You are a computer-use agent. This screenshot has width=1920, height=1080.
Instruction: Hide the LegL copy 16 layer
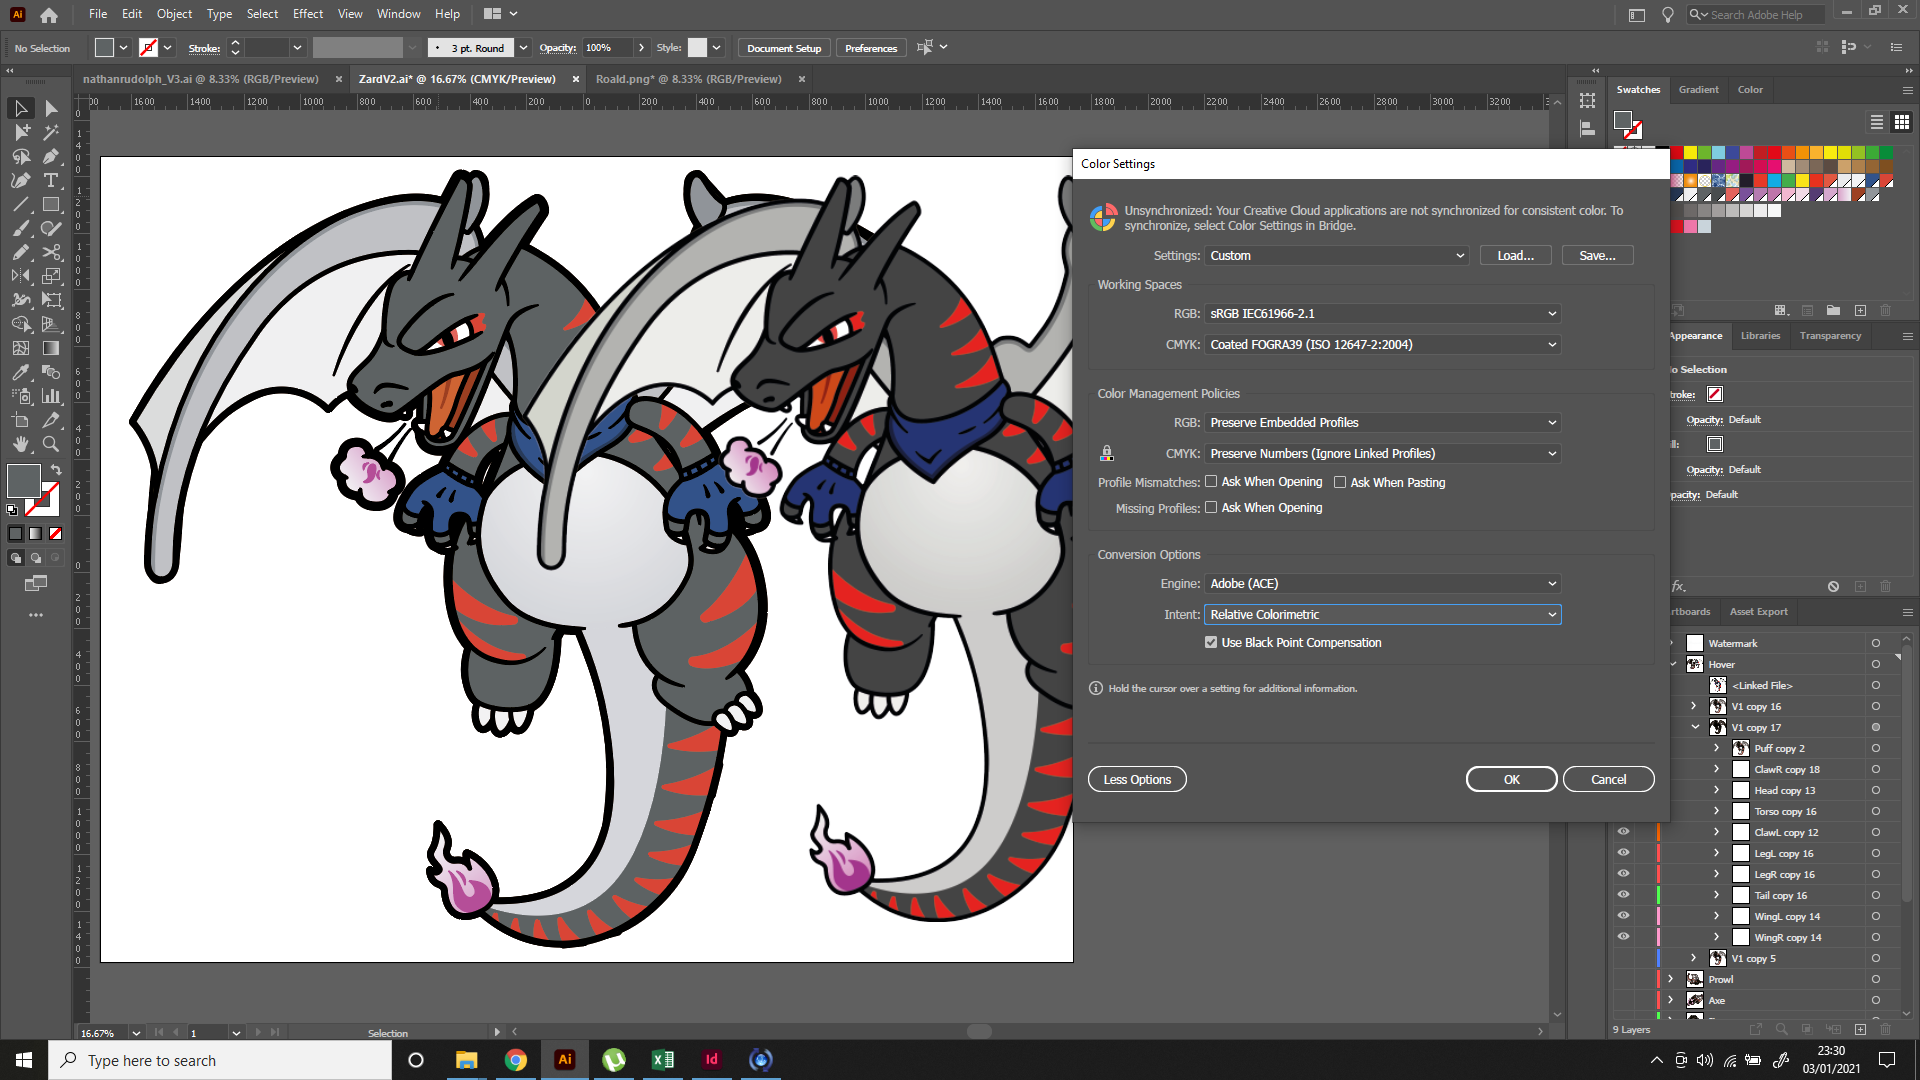[x=1623, y=853]
